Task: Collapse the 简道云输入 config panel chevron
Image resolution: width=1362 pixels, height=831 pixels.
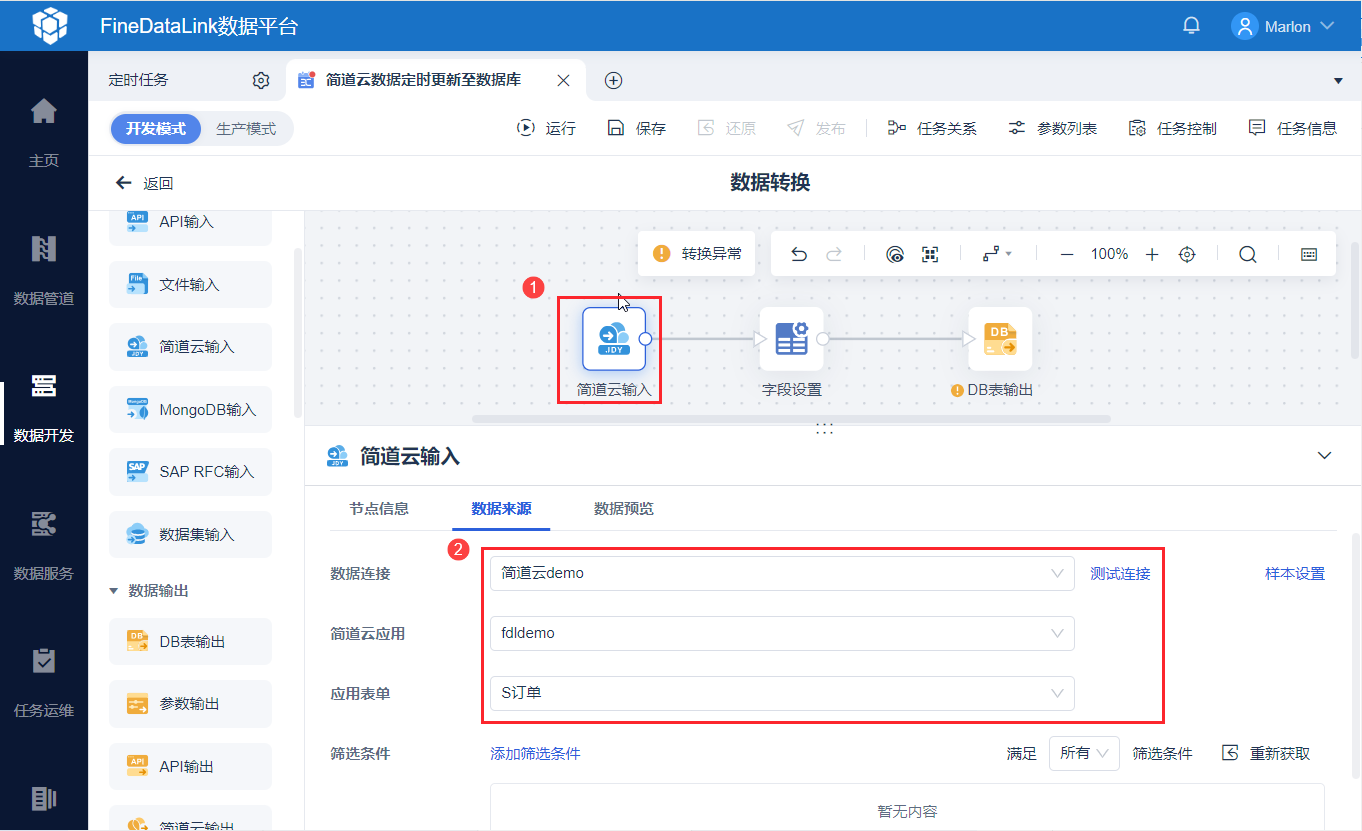Action: pos(1325,456)
